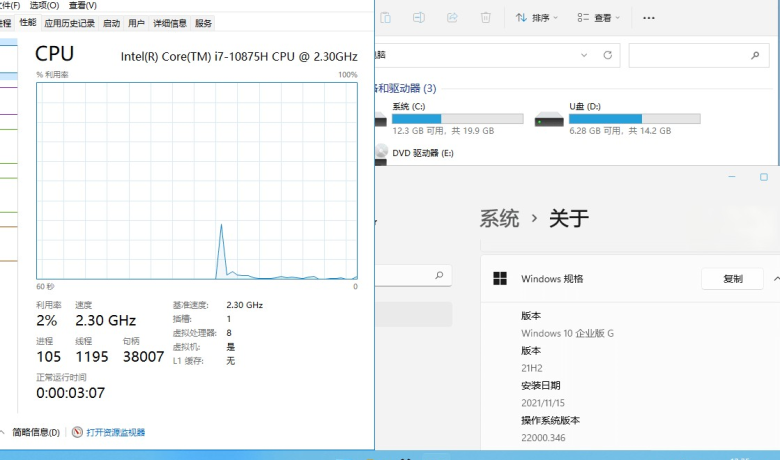
Task: Switch to the 用户 tab
Action: (x=136, y=23)
